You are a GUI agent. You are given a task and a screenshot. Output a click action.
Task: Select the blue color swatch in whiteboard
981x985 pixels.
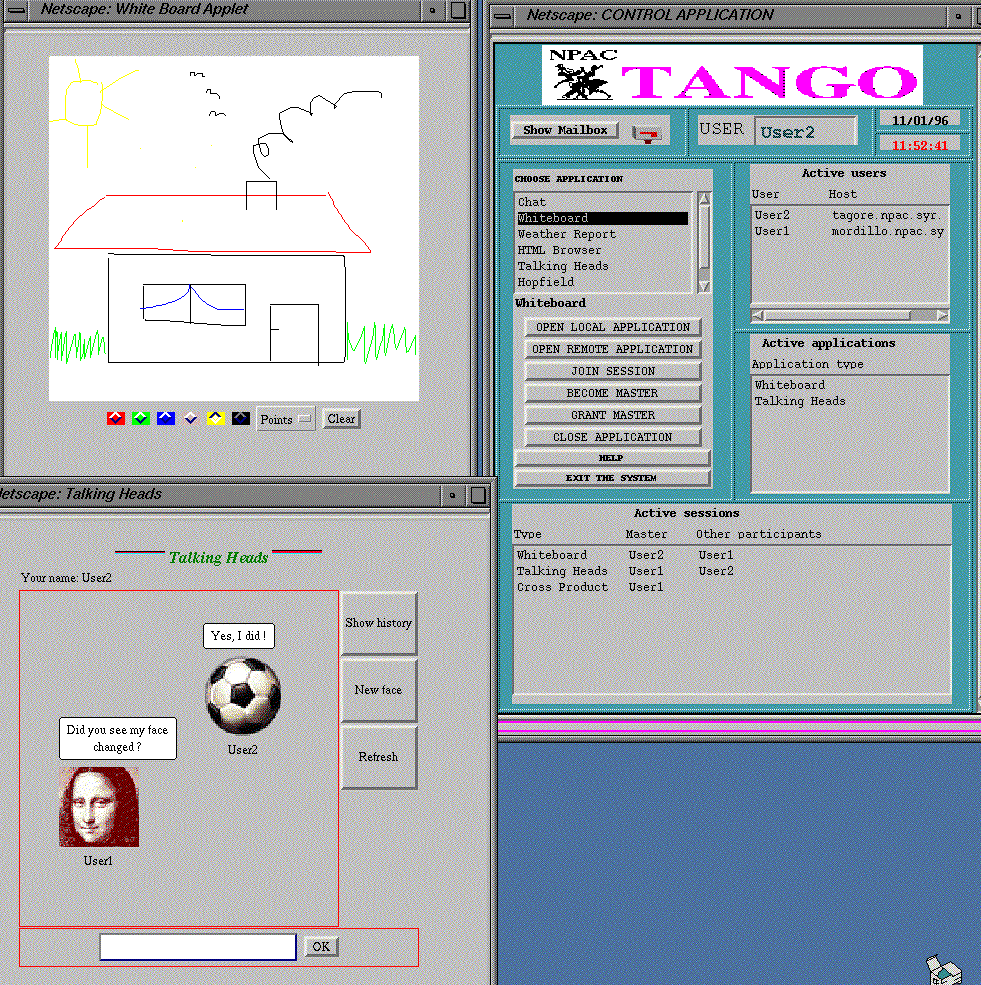pos(166,418)
